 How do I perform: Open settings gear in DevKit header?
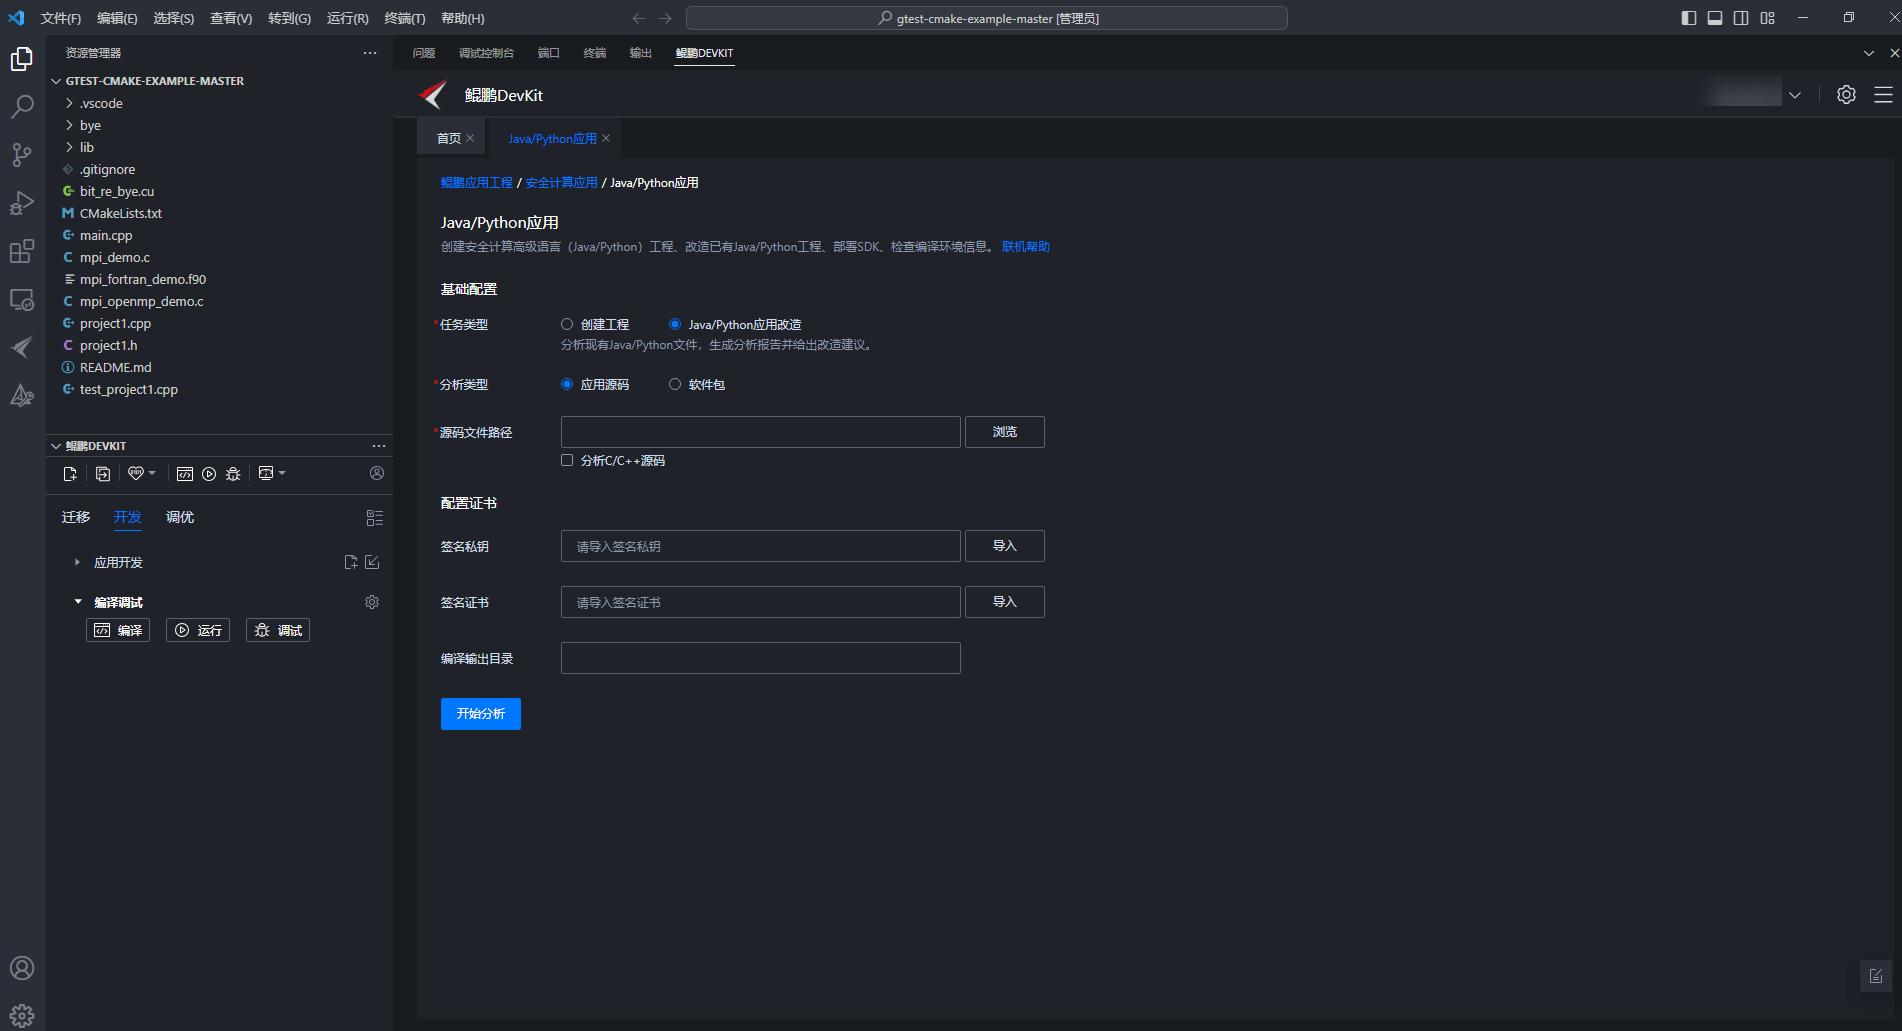[x=1847, y=95]
